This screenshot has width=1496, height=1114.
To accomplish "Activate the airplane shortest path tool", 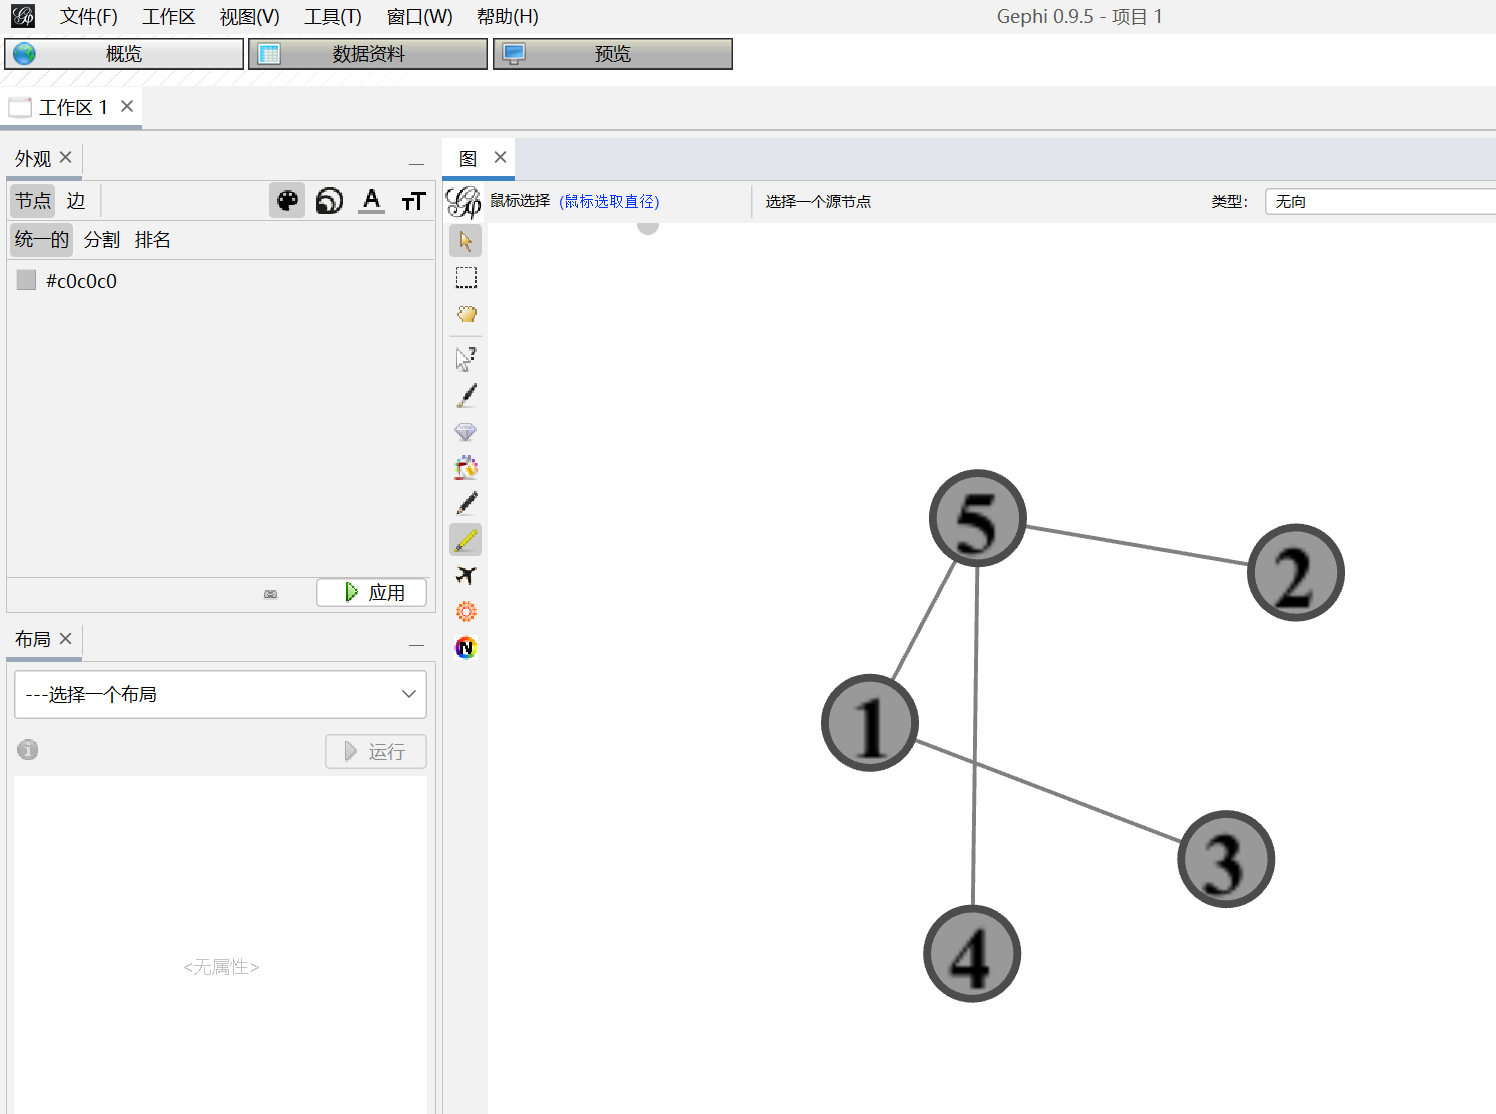I will 466,576.
